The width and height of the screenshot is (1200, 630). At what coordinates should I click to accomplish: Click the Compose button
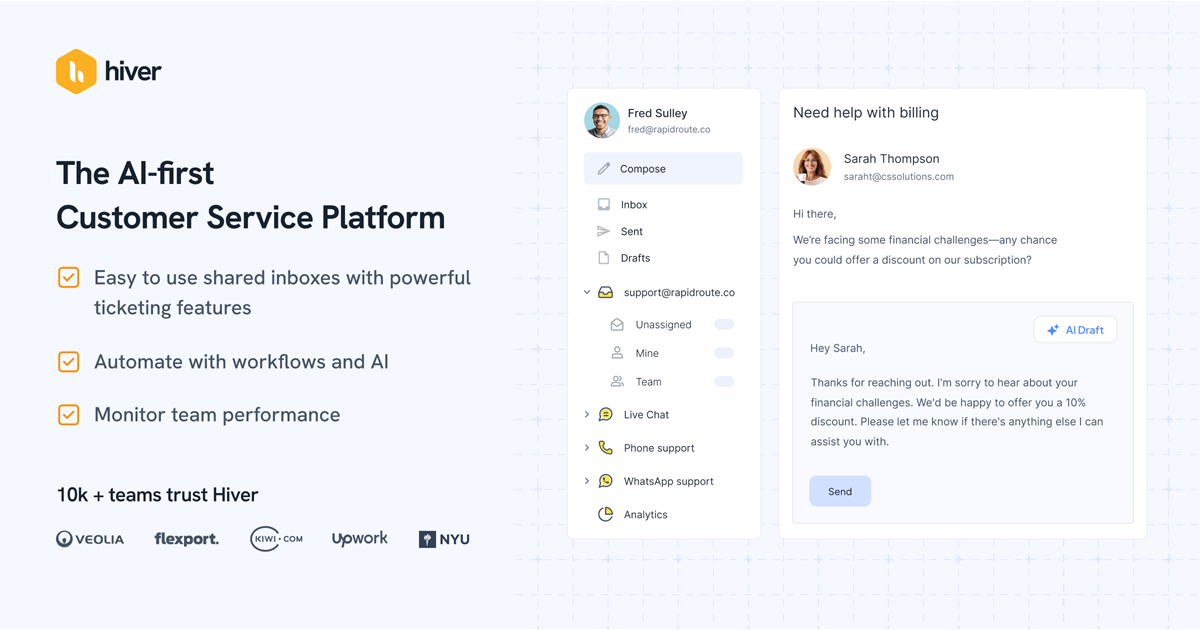[x=663, y=169]
